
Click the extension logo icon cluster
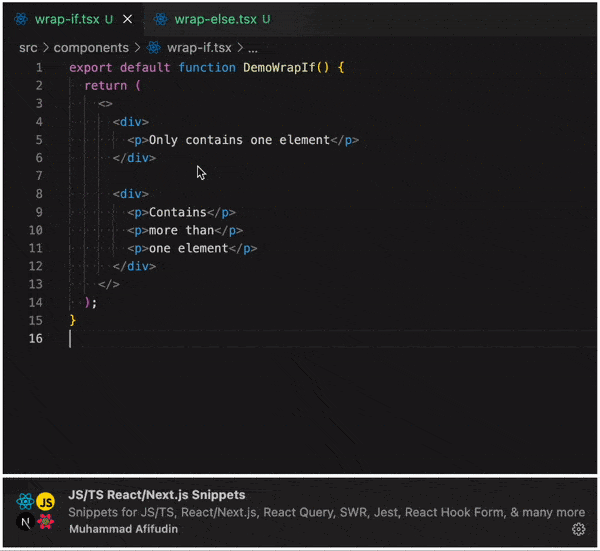[35, 512]
